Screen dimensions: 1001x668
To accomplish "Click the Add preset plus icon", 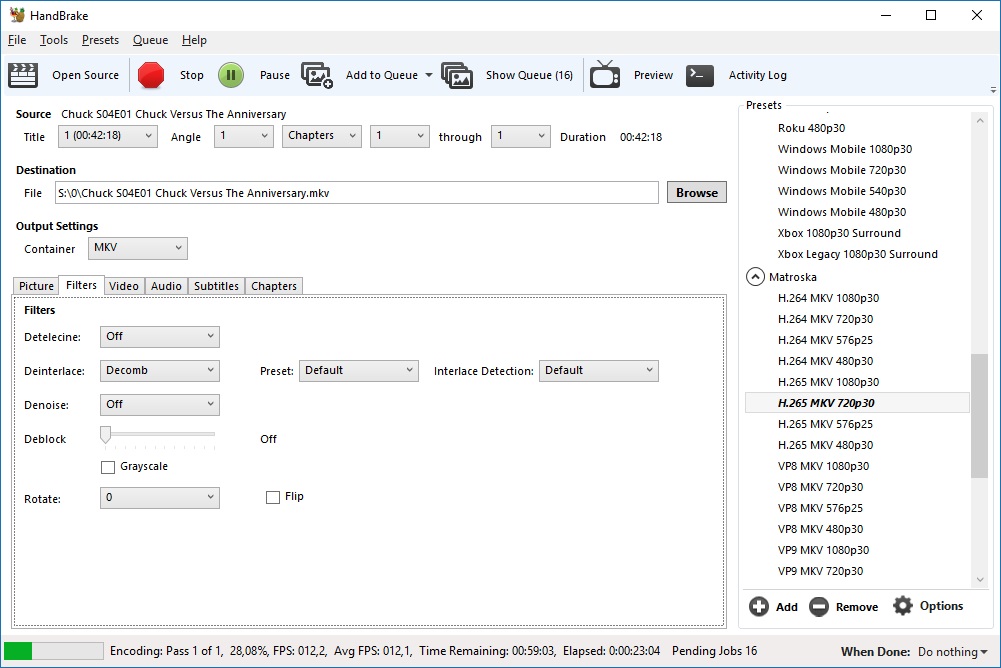I will 759,607.
